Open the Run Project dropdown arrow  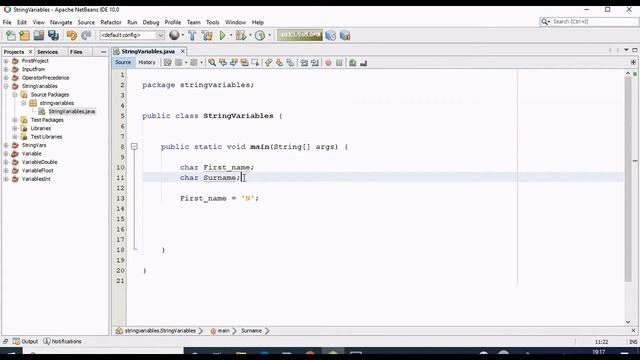(x=231, y=36)
